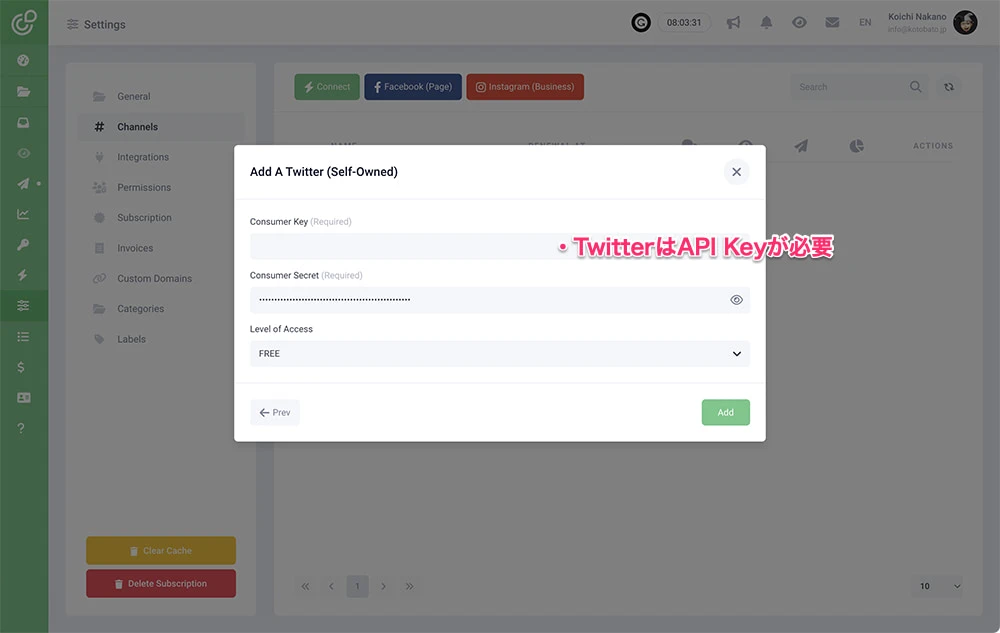
Task: Click the Facebook (Page) button
Action: 413,87
